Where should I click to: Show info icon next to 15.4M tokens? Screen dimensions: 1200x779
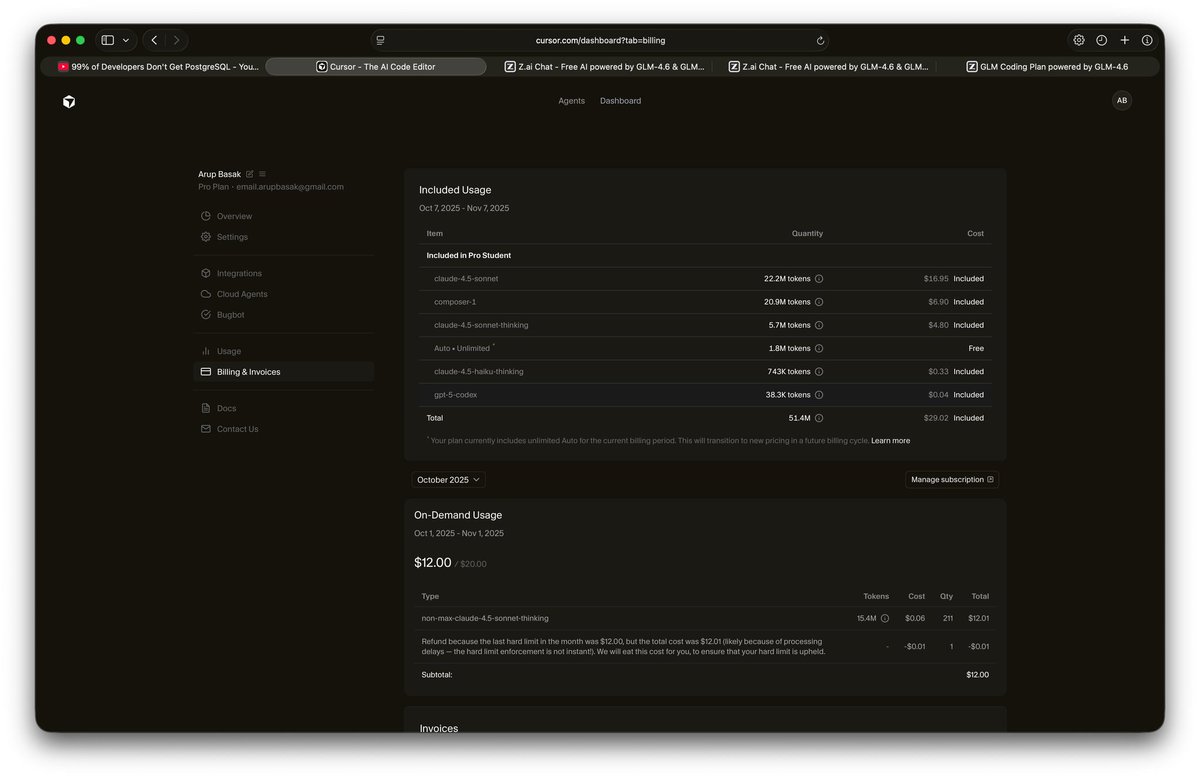(x=885, y=618)
